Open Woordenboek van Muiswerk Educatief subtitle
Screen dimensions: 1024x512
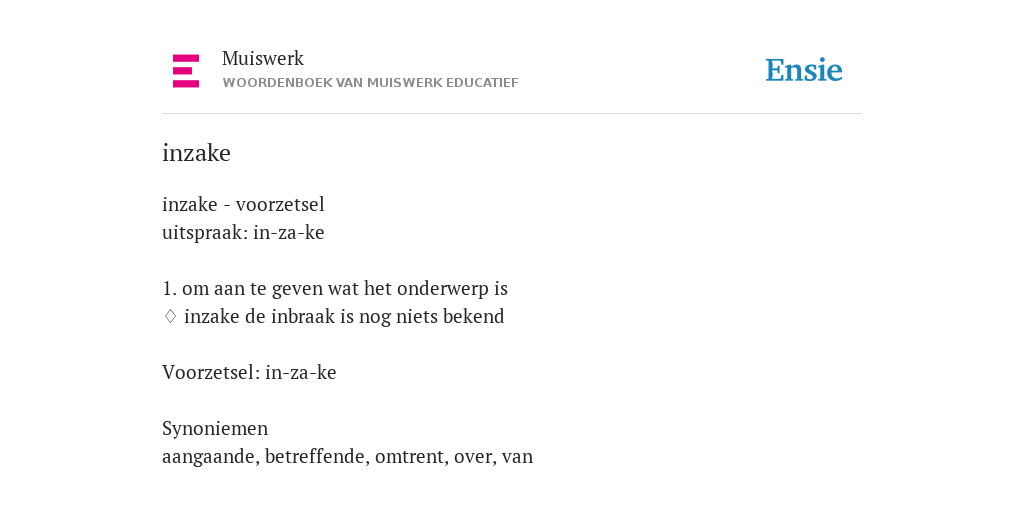(x=370, y=83)
